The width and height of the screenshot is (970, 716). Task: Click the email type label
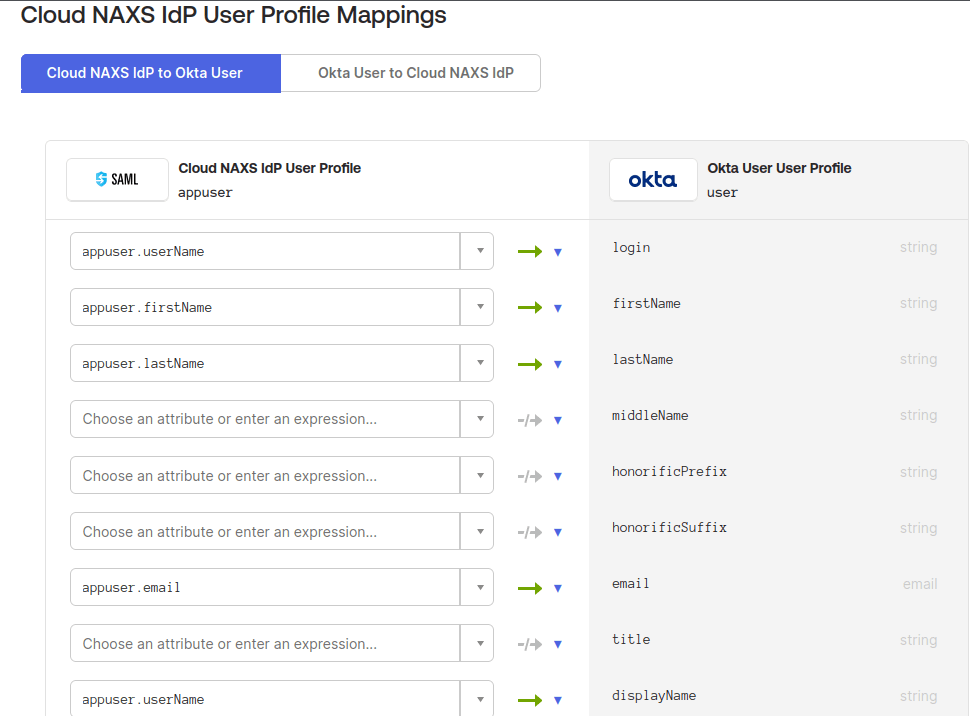pyautogui.click(x=920, y=584)
